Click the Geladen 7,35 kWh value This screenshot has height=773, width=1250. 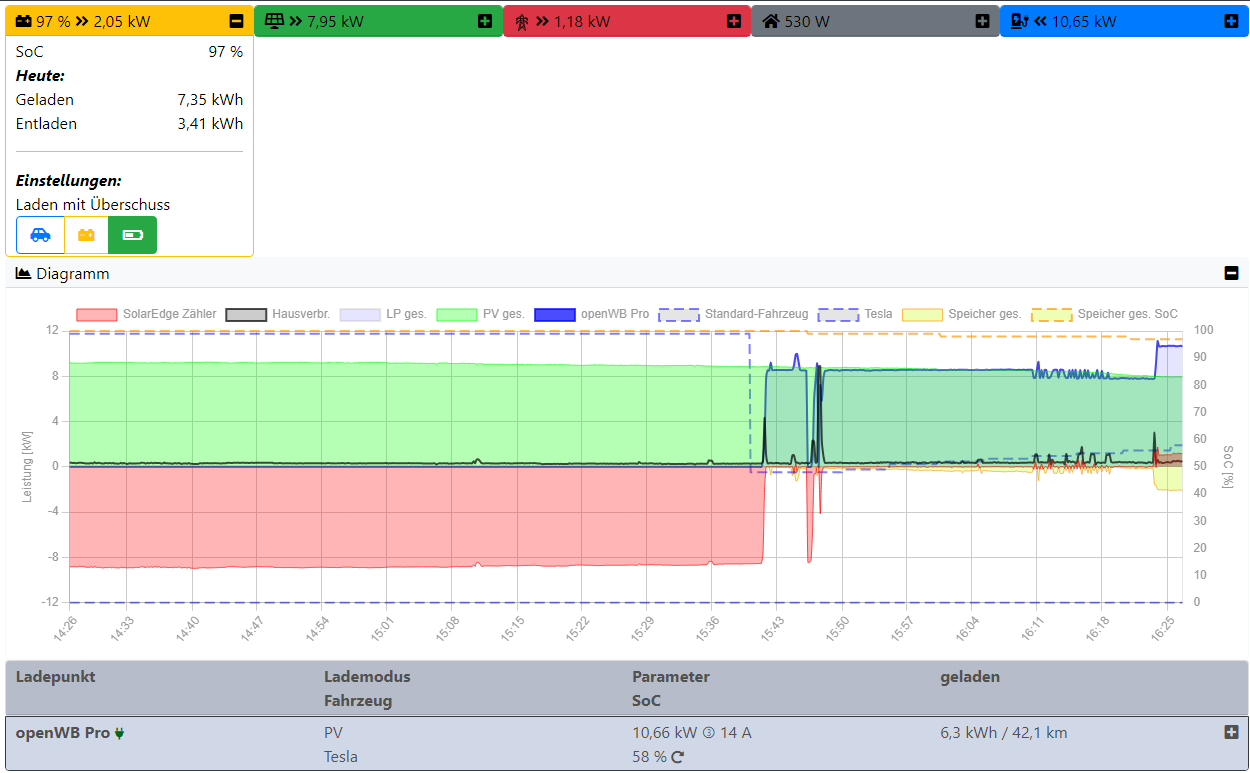pos(210,100)
